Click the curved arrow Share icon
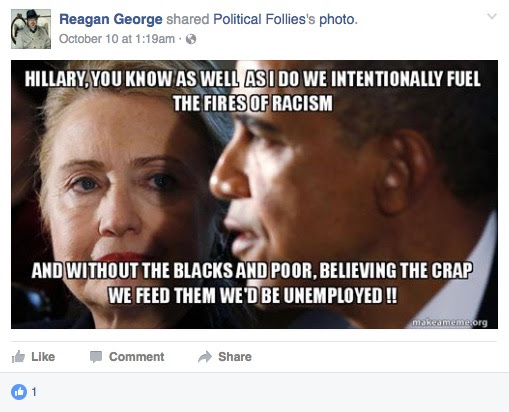Image resolution: width=509 pixels, height=412 pixels. click(205, 357)
